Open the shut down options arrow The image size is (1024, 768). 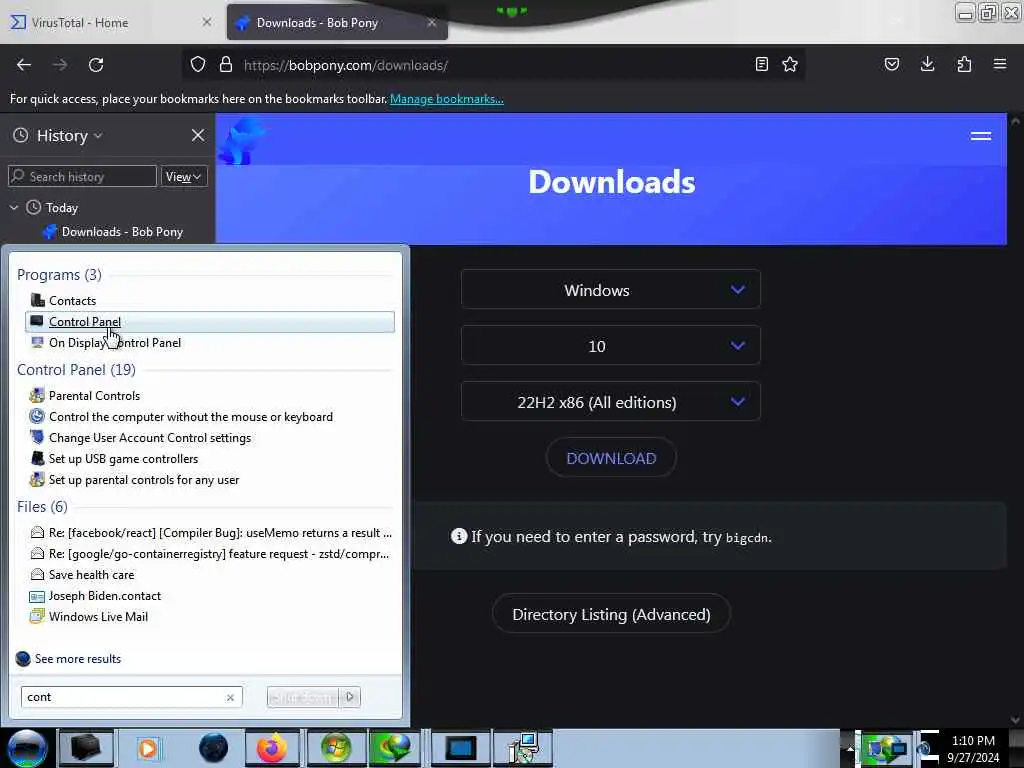(350, 697)
